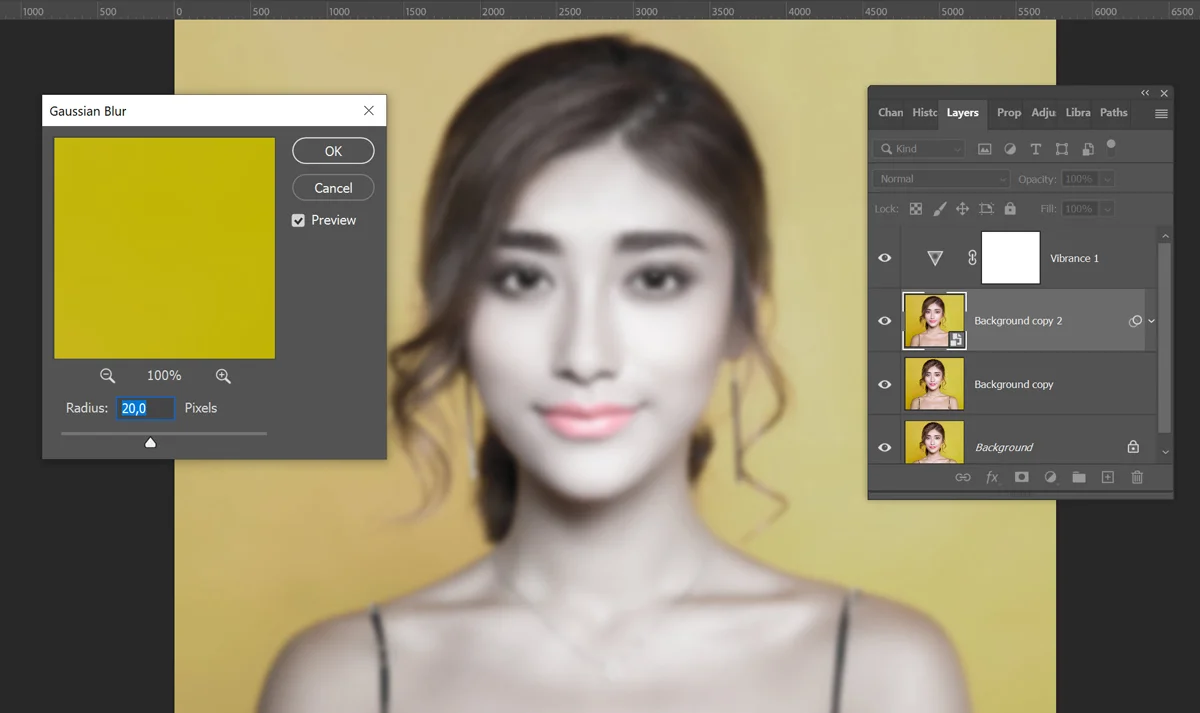Select Background copy layer thumbnail
The image size is (1200, 713).
(x=934, y=384)
